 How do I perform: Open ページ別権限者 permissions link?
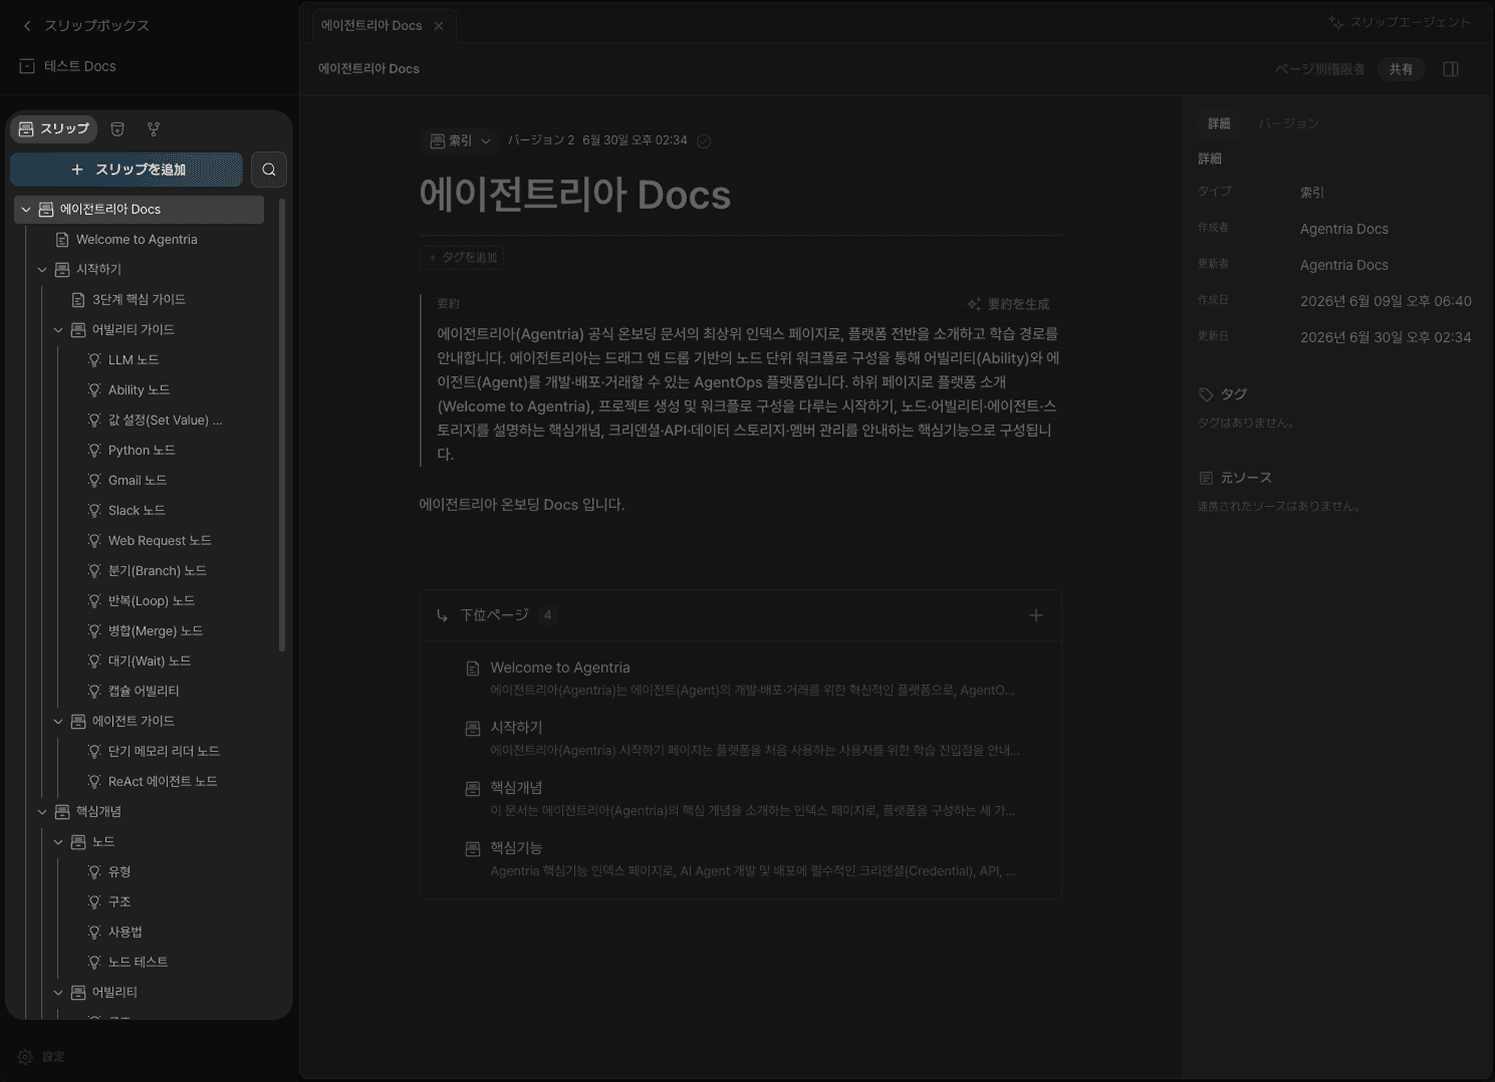pyautogui.click(x=1320, y=69)
